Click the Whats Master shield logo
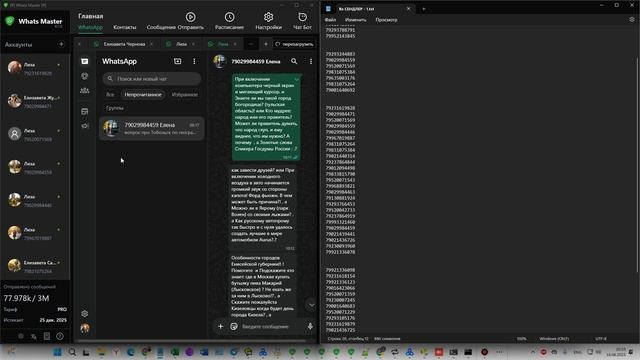 [x=10, y=21]
